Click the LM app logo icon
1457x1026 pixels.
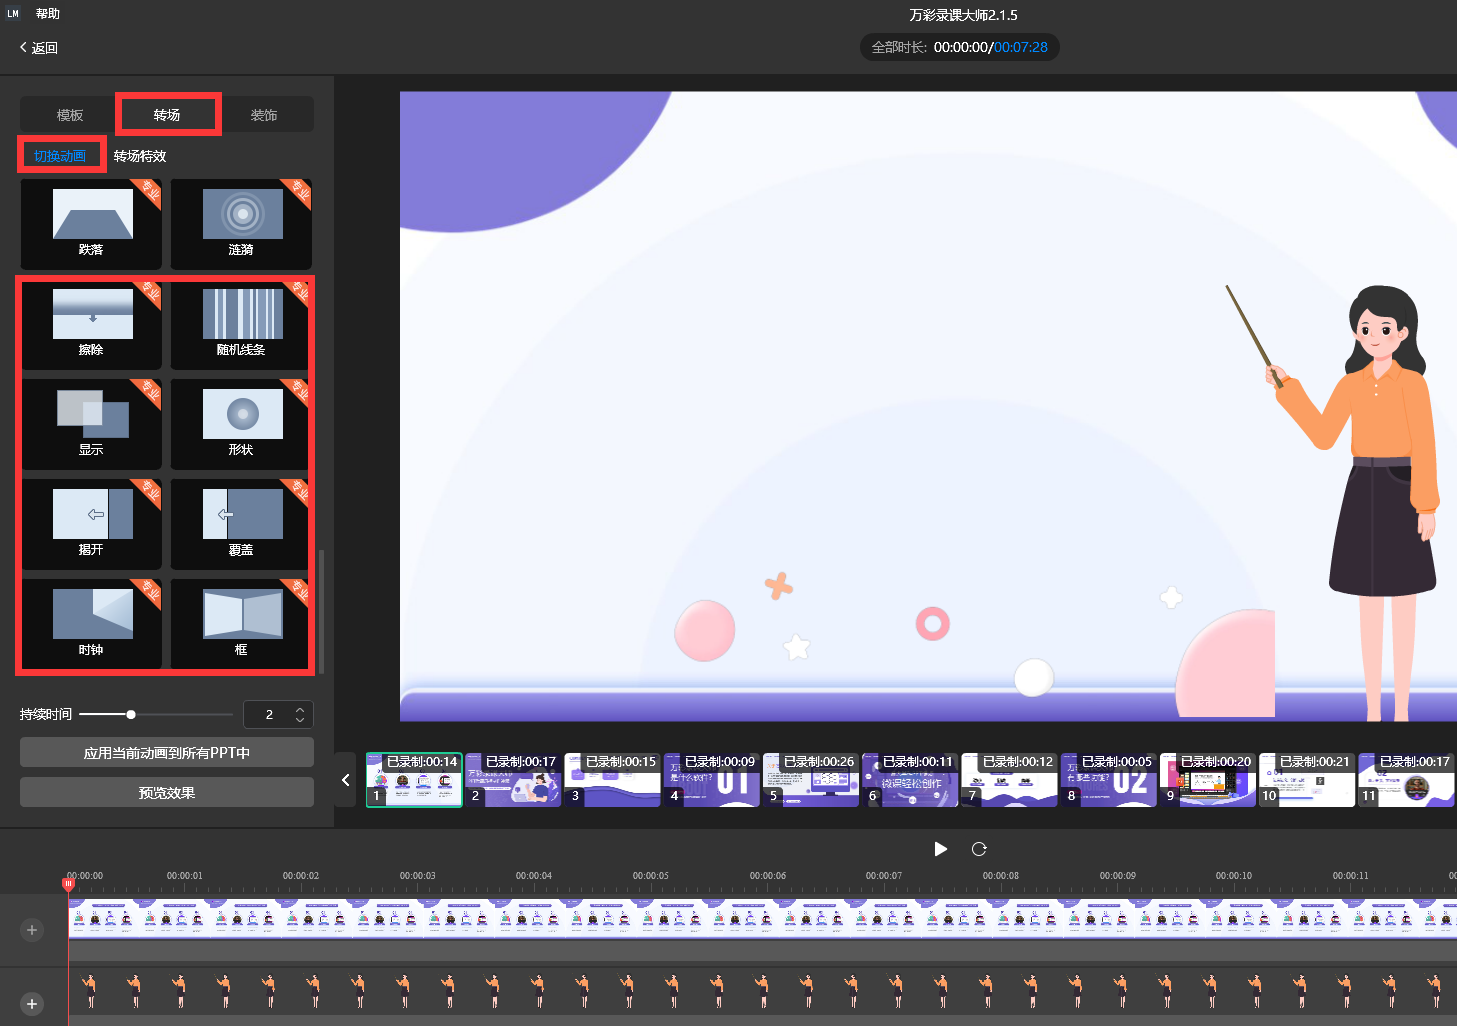point(13,14)
